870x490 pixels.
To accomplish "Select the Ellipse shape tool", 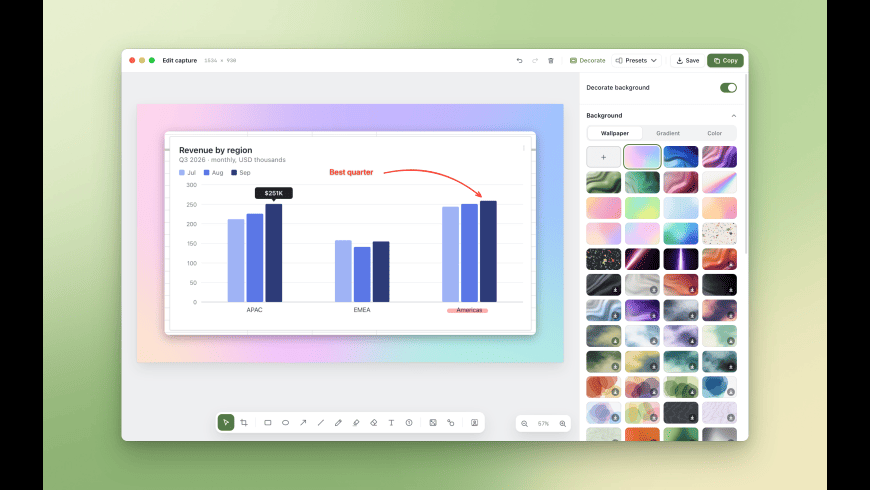I will 285,423.
